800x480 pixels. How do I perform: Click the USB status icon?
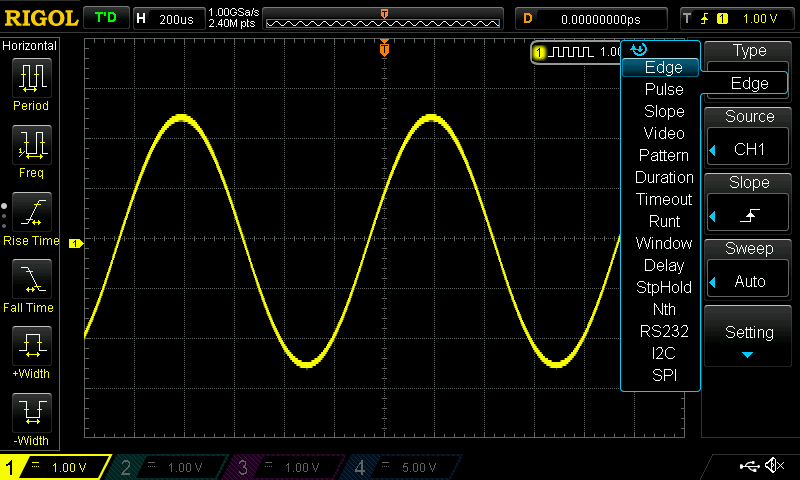(x=748, y=467)
